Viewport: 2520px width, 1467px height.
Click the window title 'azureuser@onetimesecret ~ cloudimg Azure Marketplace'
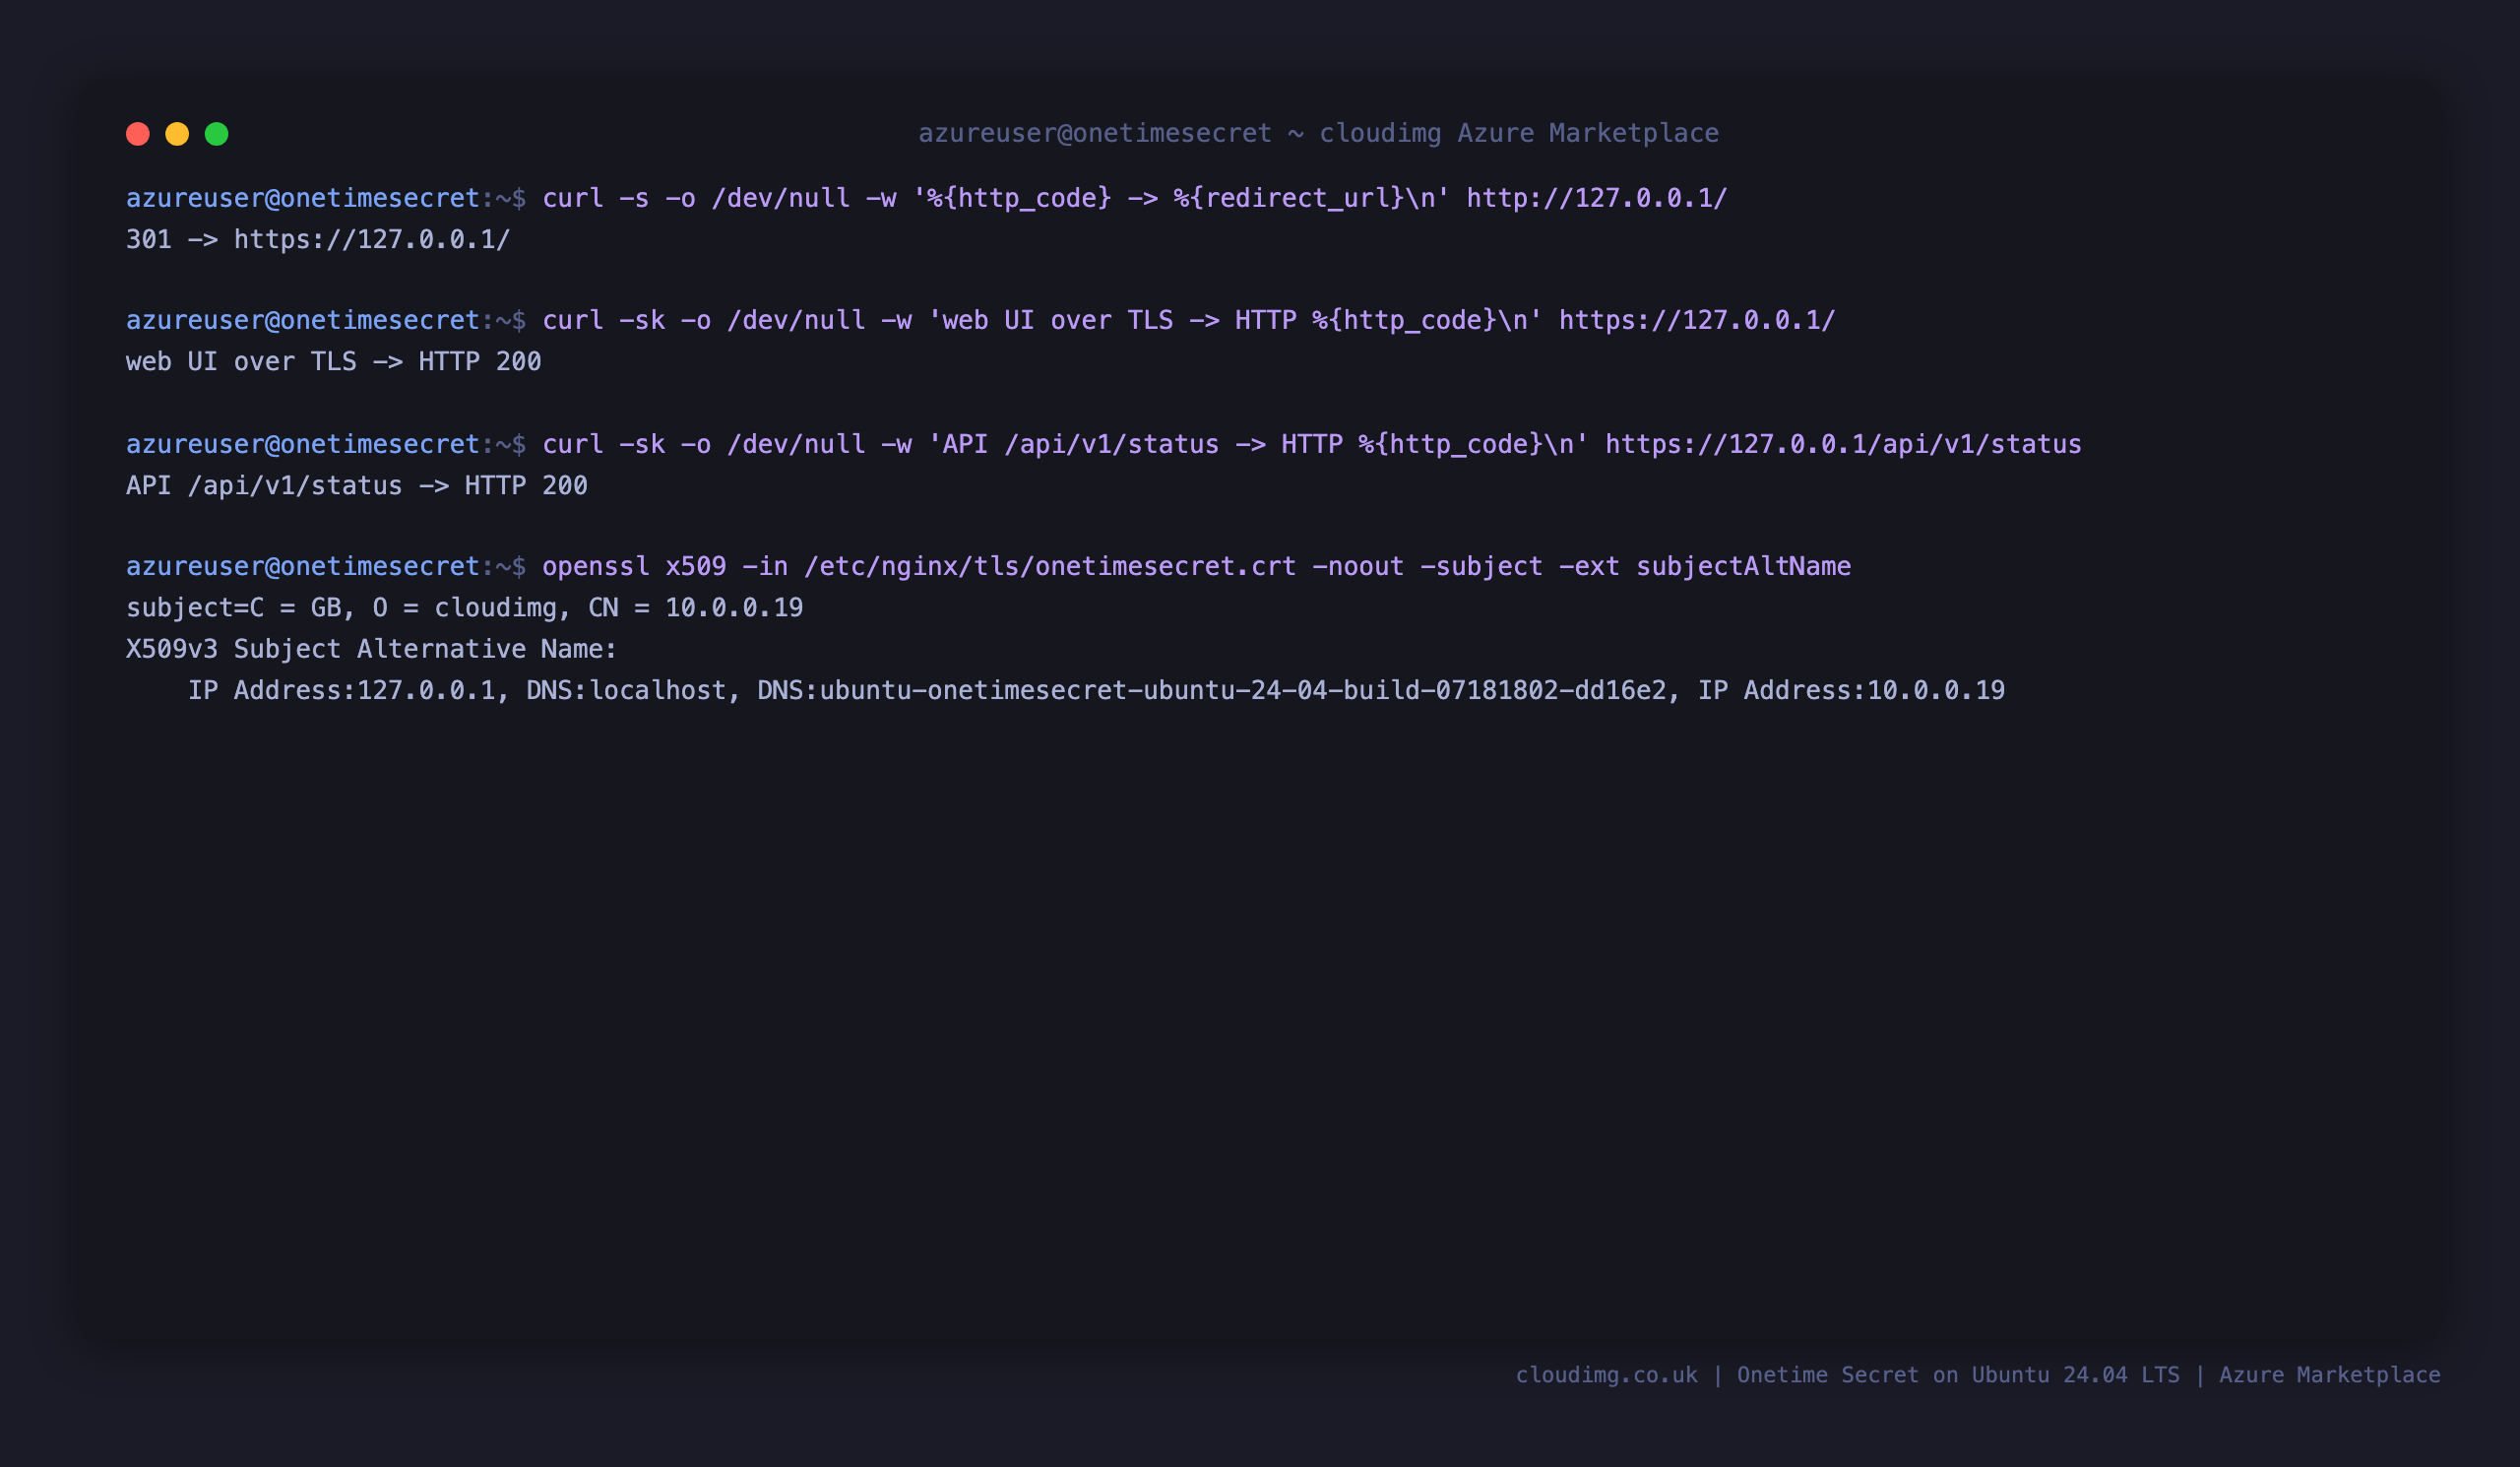(x=1318, y=133)
